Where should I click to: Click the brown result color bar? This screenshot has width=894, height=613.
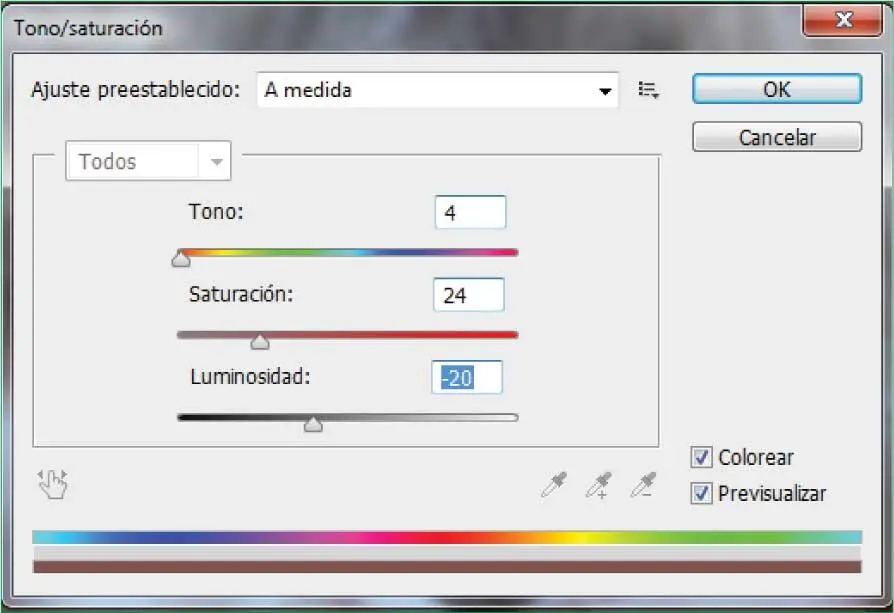446,567
